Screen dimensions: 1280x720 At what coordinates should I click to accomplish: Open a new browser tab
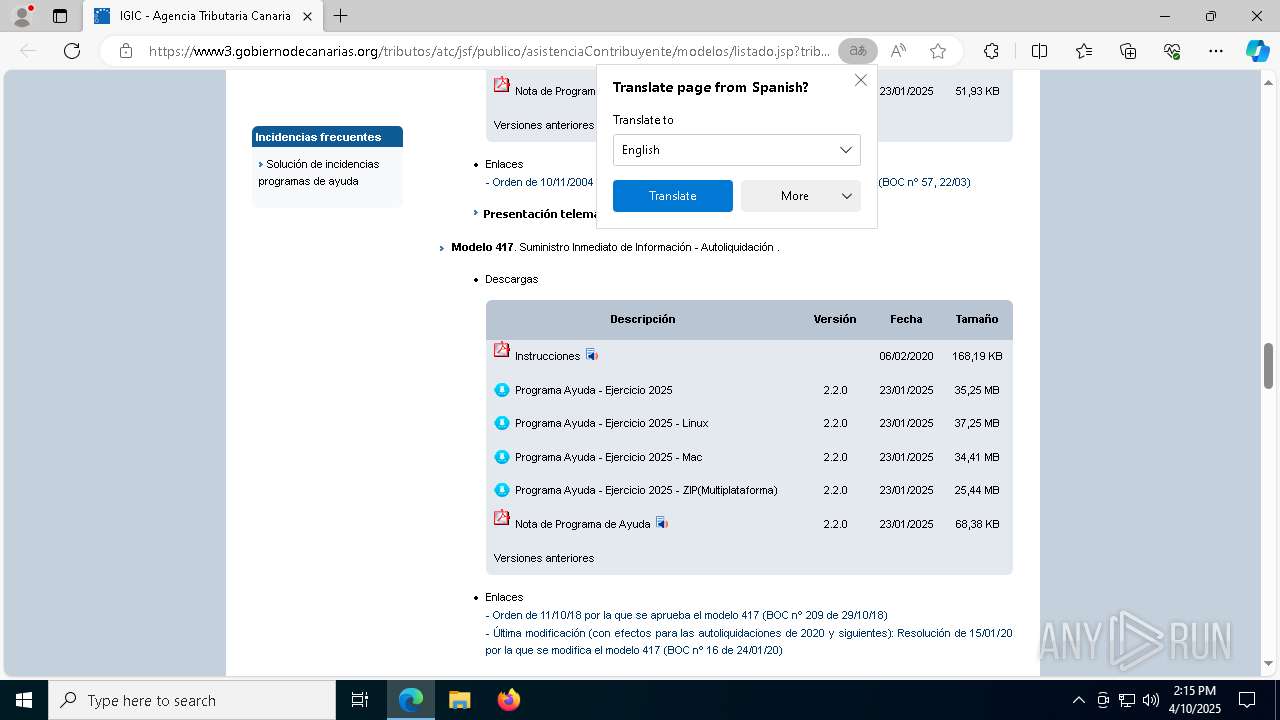click(341, 16)
